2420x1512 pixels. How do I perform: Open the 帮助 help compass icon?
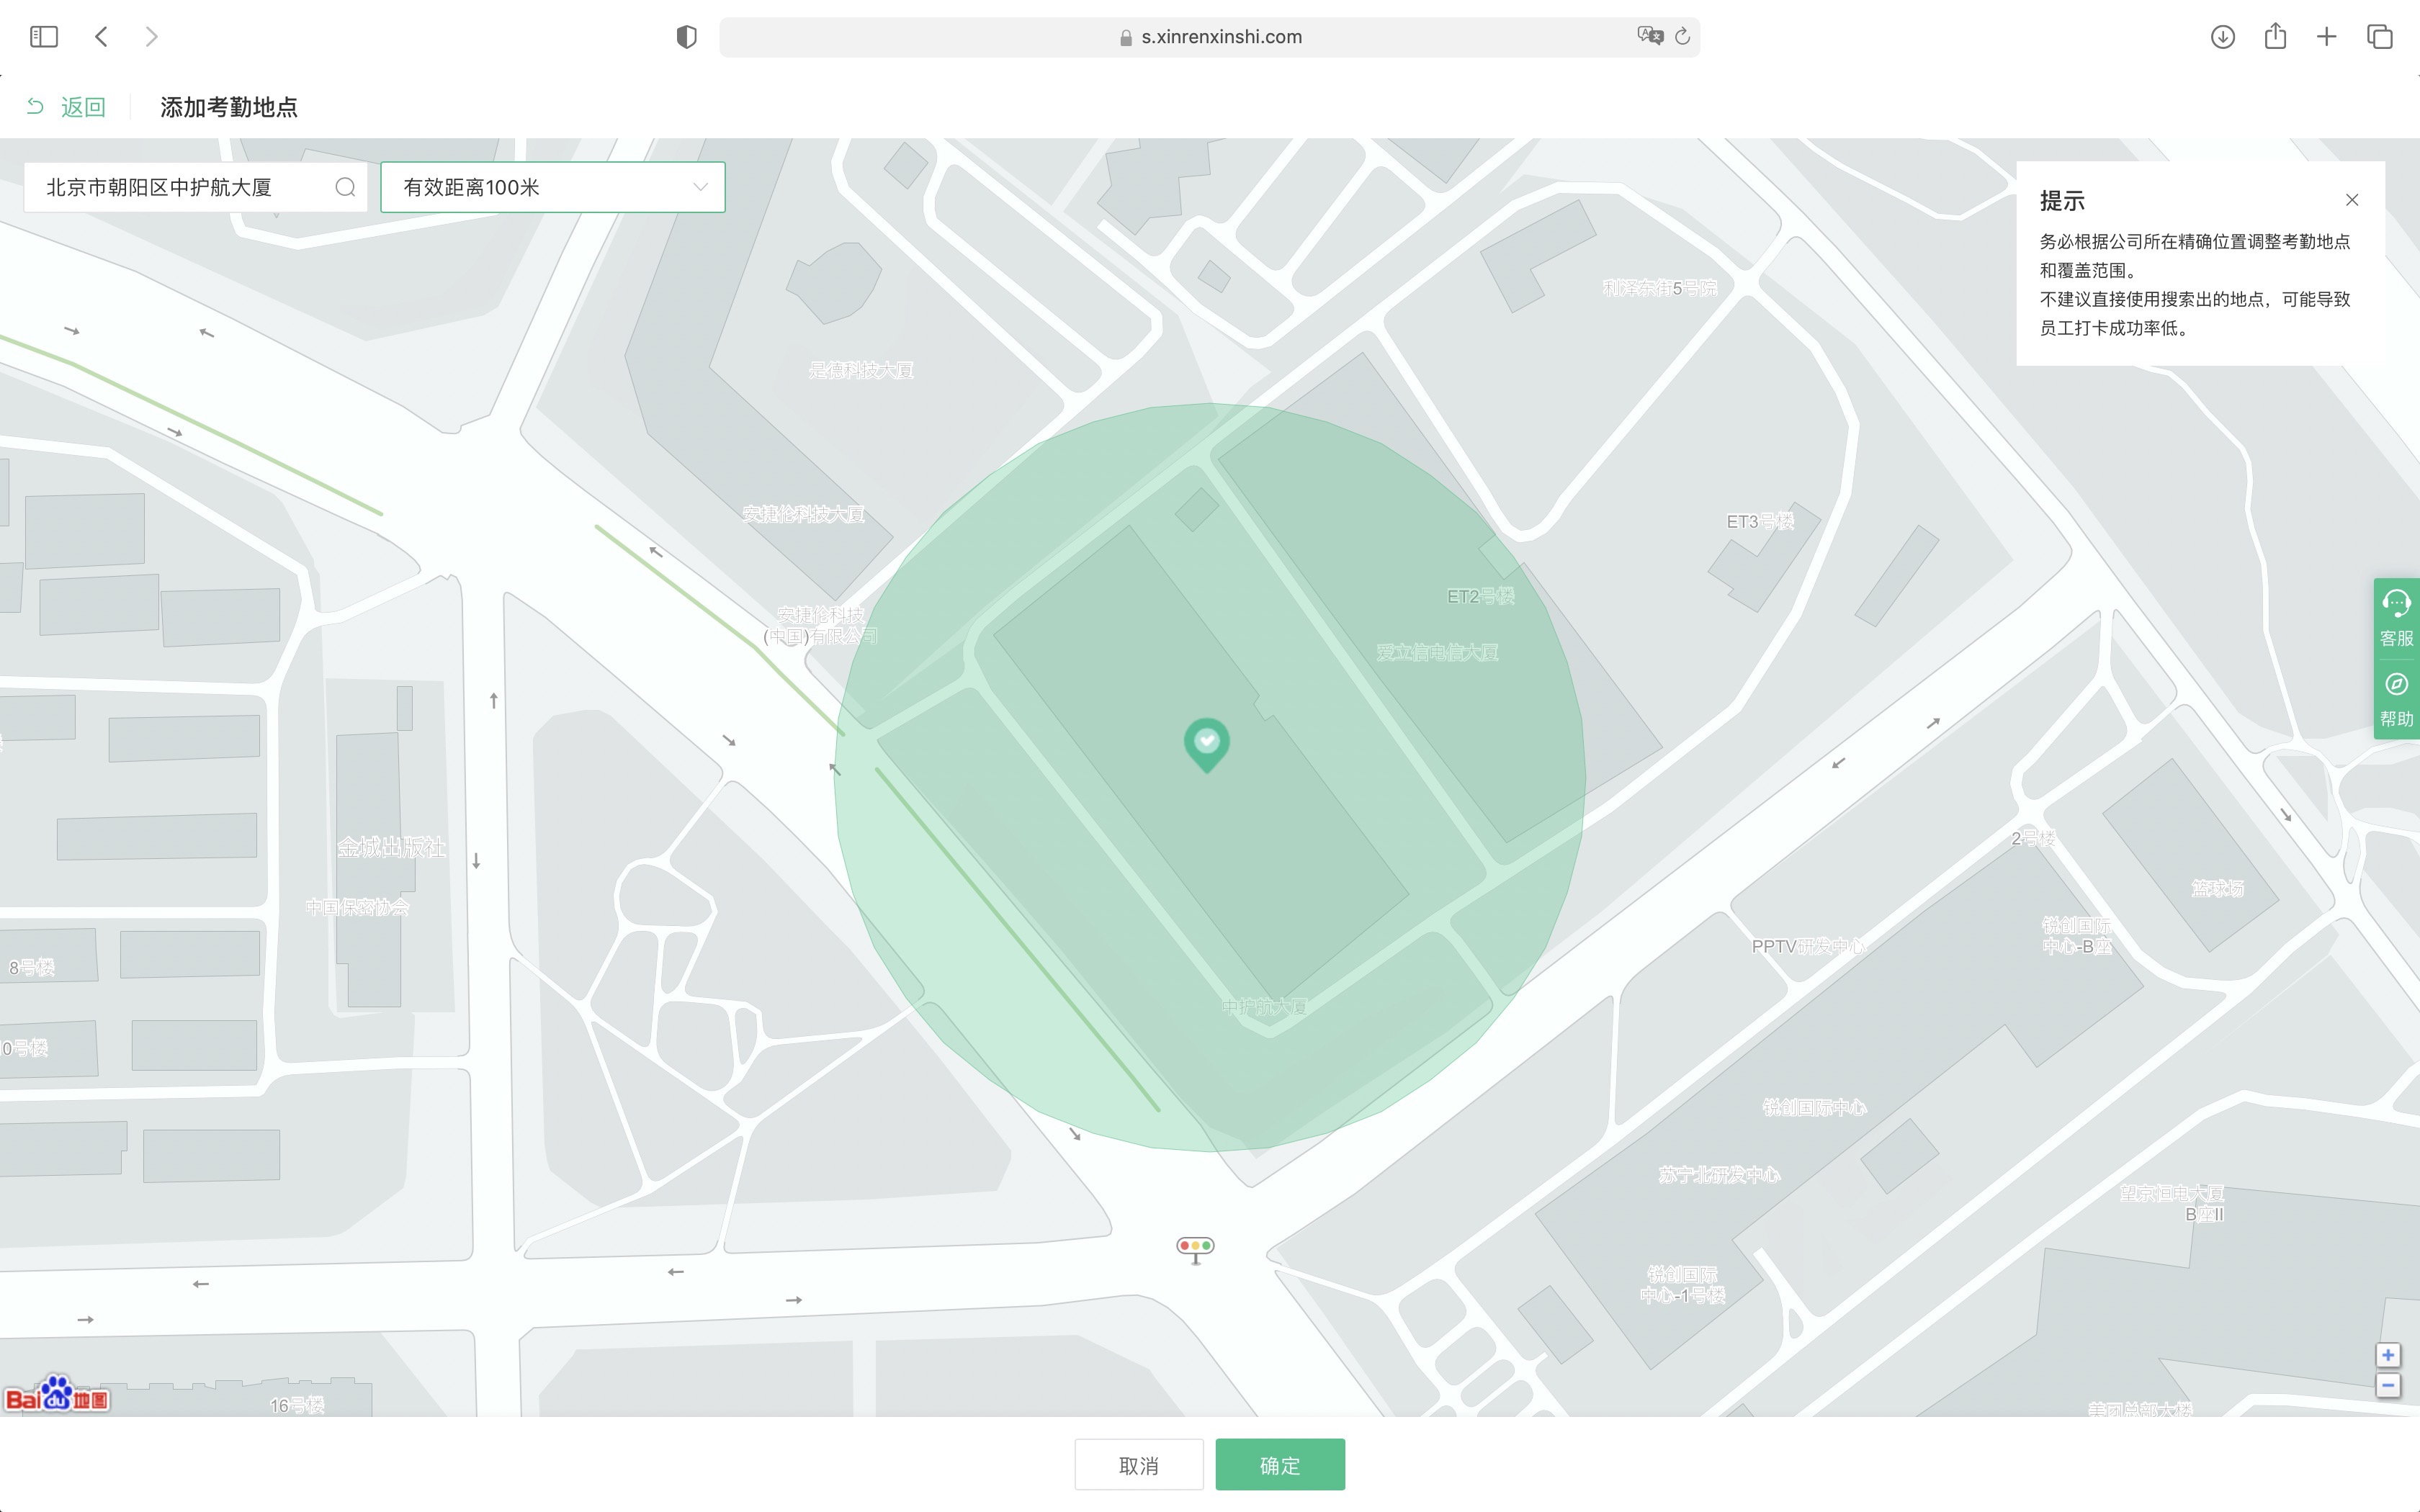pos(2396,698)
